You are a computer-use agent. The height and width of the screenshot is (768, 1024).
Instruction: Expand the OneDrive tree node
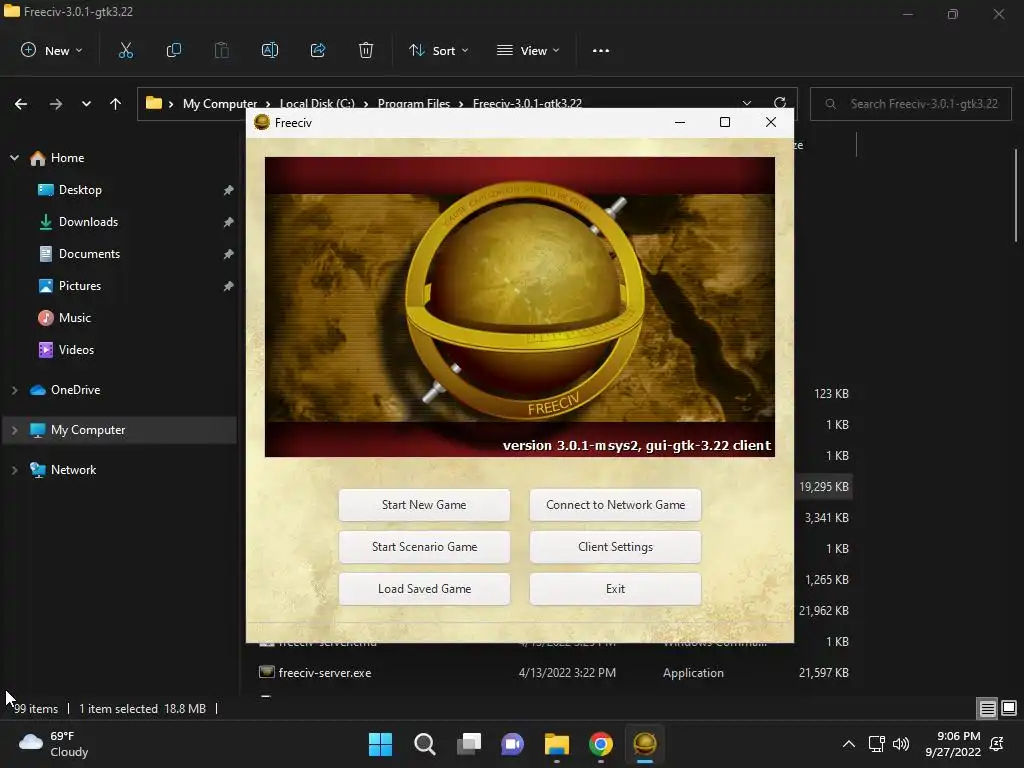click(14, 390)
